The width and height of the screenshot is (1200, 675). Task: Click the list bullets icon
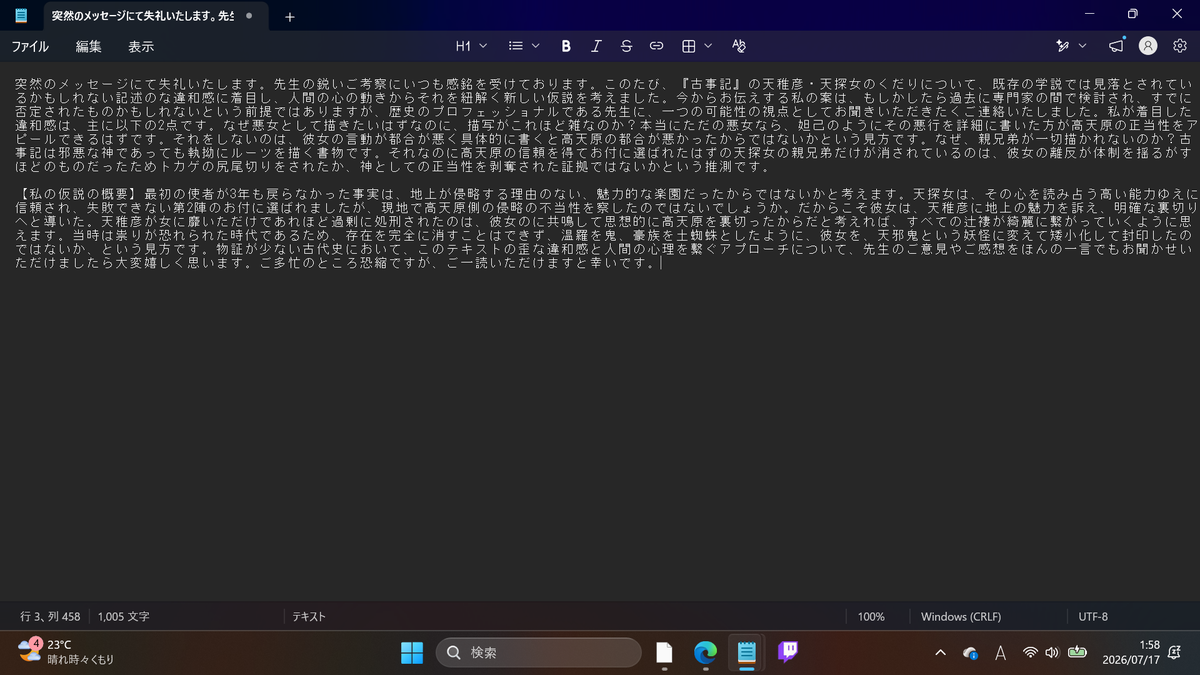[516, 46]
